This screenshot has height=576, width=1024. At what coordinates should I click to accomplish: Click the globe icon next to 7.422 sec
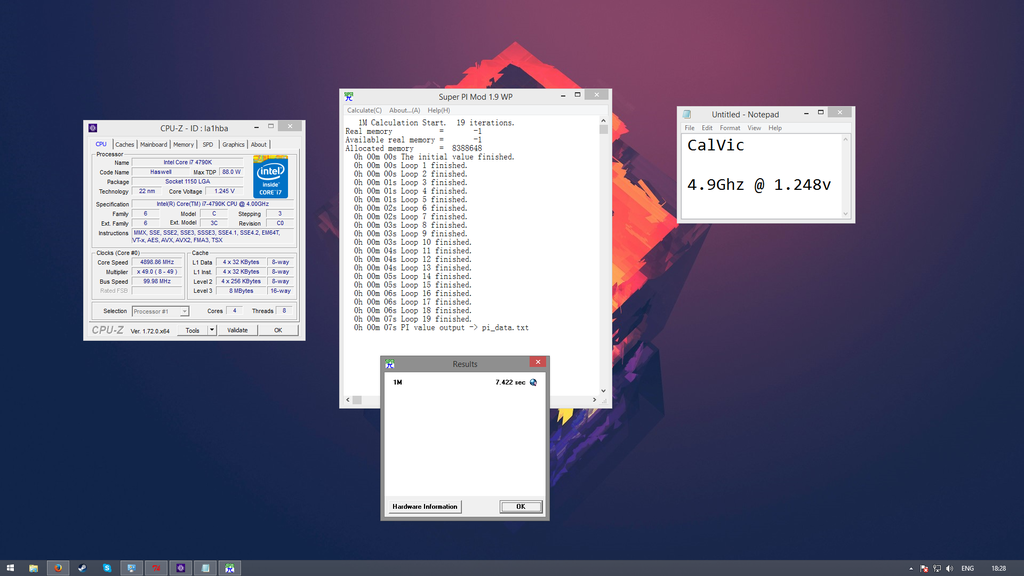click(534, 383)
